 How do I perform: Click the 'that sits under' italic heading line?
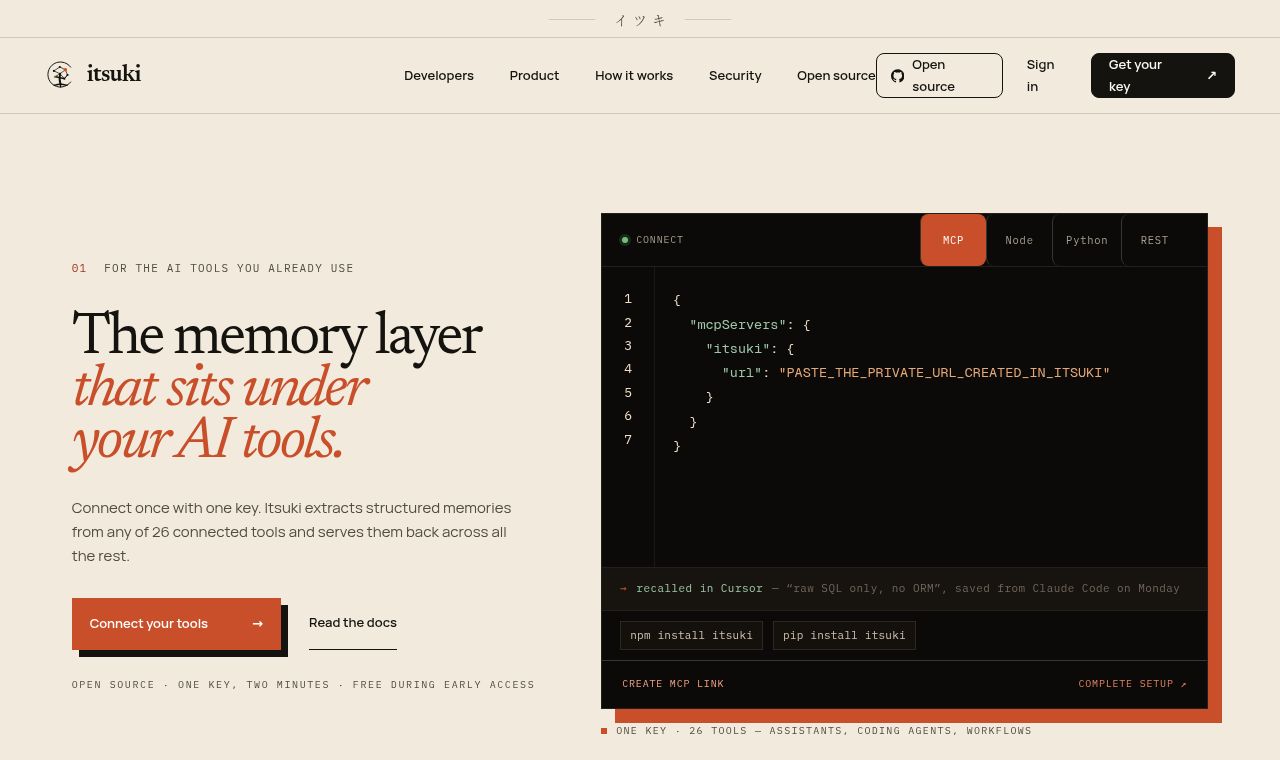tap(220, 387)
